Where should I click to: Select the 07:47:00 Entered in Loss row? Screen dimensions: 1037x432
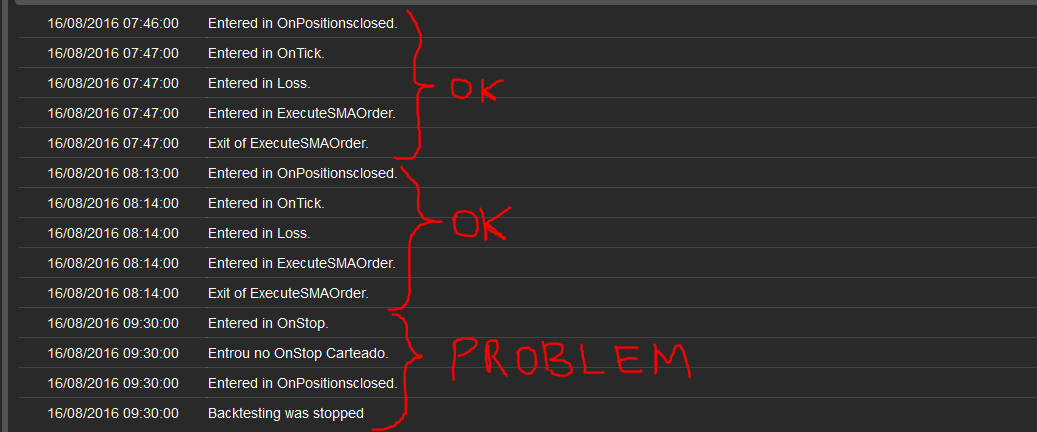pyautogui.click(x=528, y=83)
